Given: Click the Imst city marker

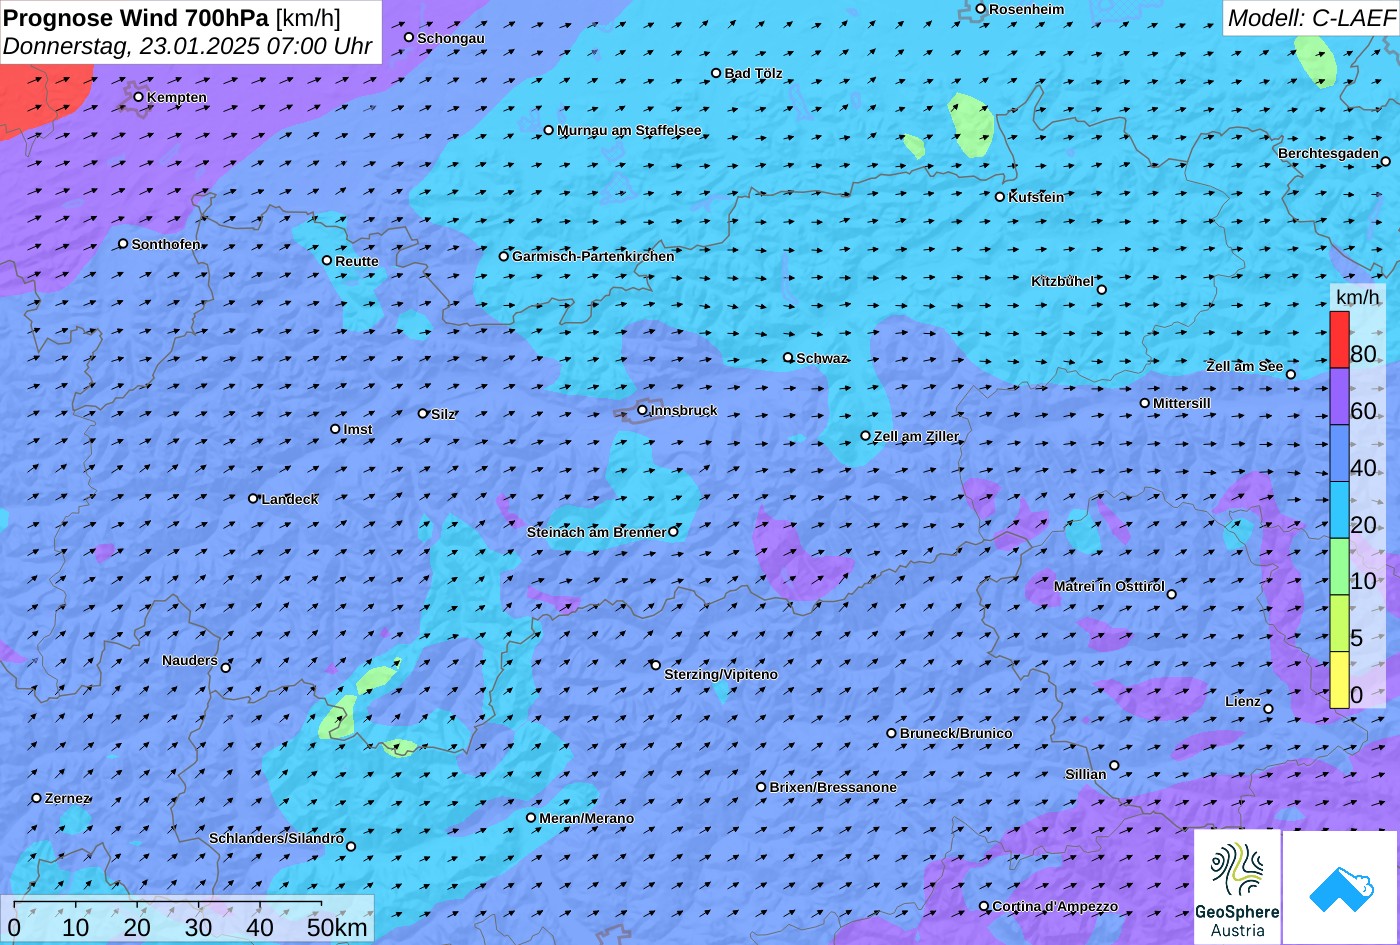Looking at the screenshot, I should [x=335, y=429].
